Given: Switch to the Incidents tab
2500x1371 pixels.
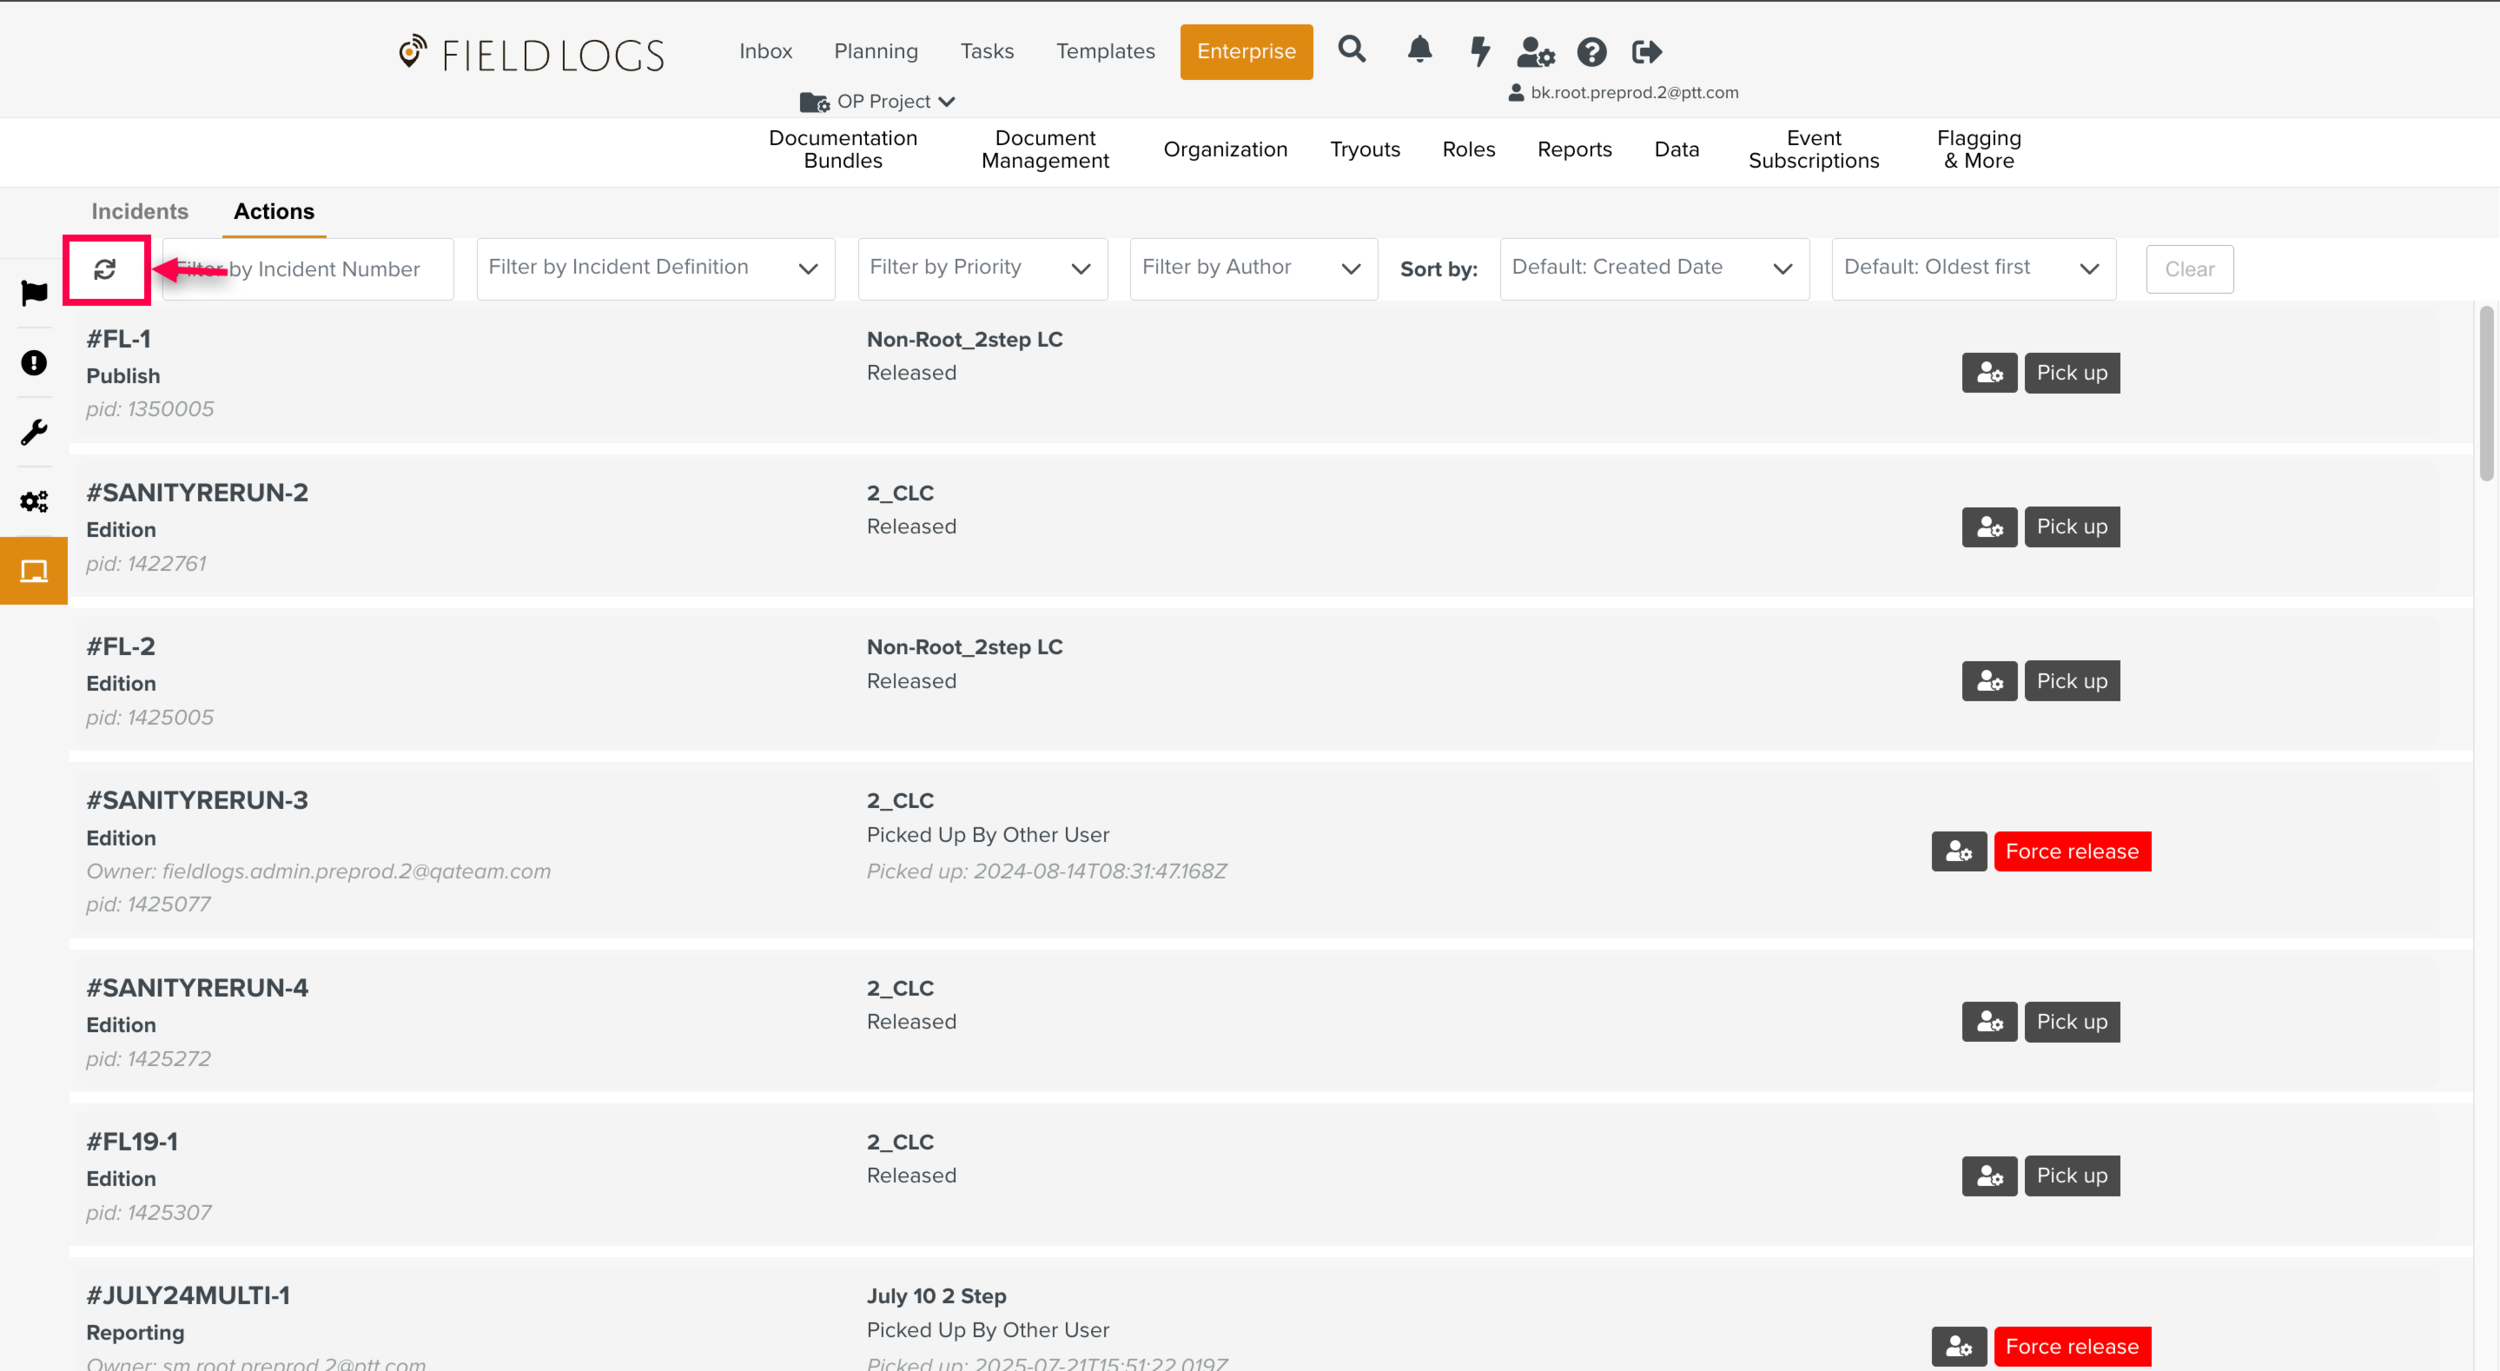Looking at the screenshot, I should pos(139,211).
